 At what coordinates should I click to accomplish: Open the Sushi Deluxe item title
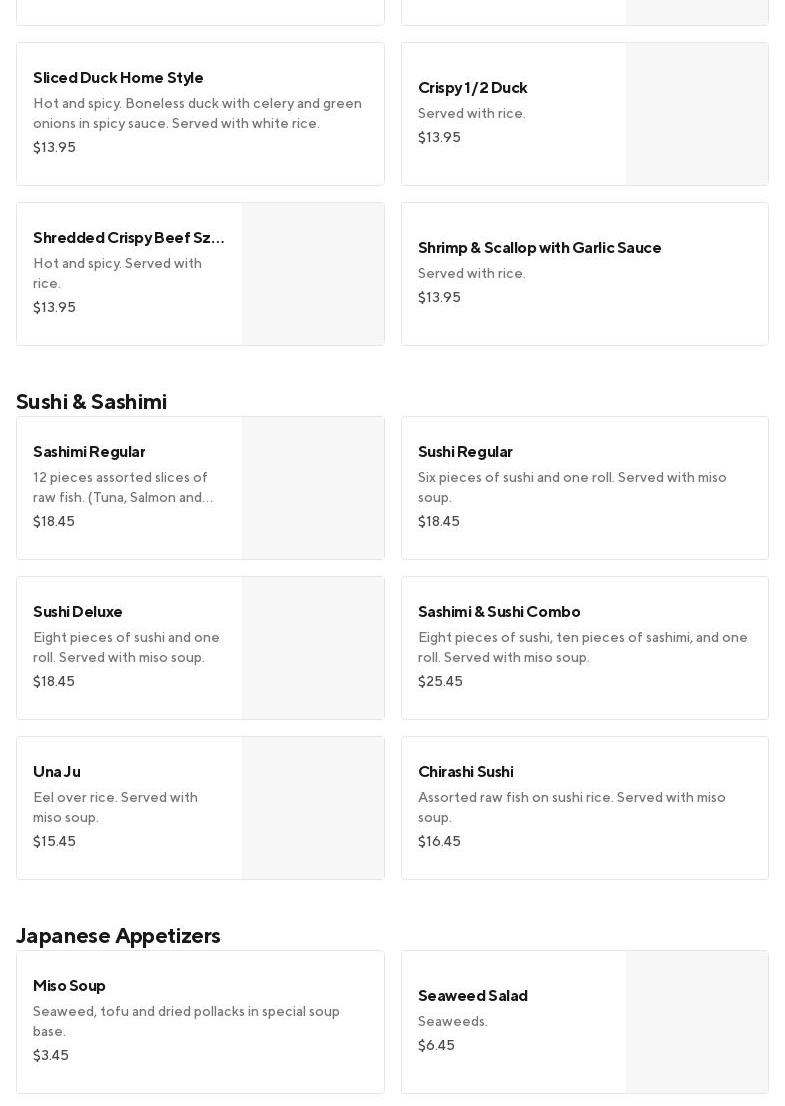click(78, 612)
